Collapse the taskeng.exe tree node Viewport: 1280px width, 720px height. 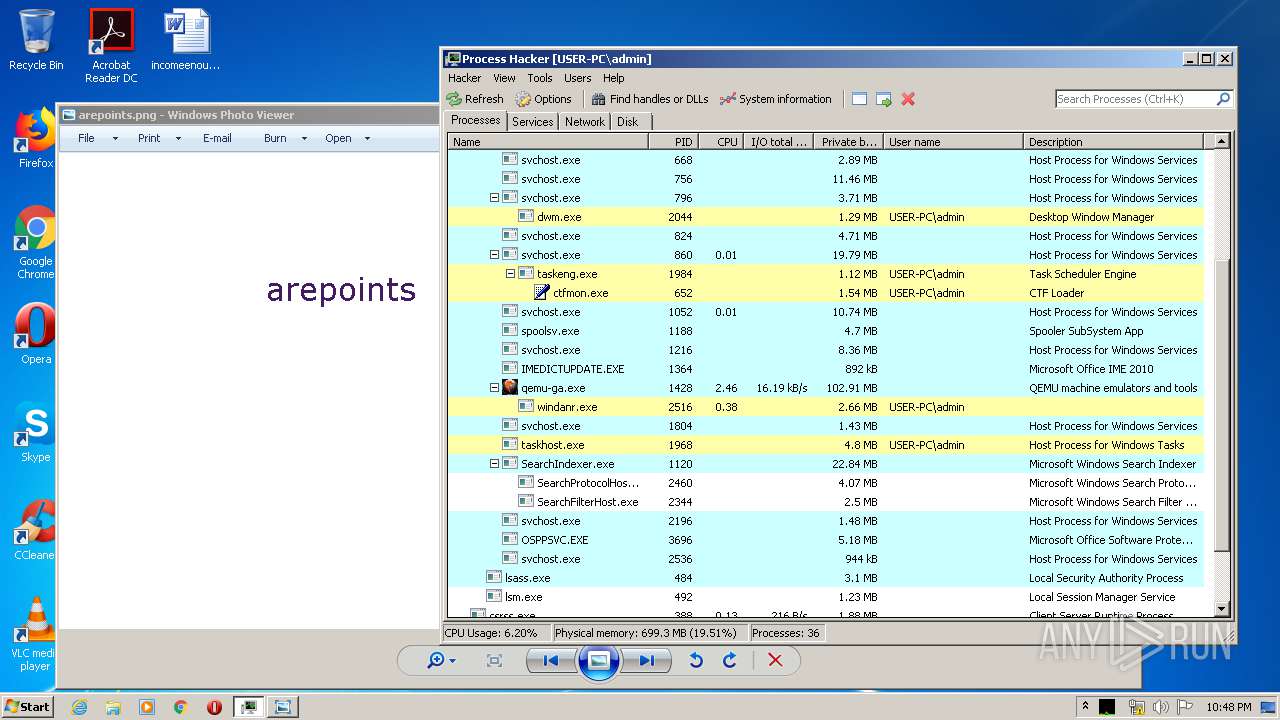point(510,274)
